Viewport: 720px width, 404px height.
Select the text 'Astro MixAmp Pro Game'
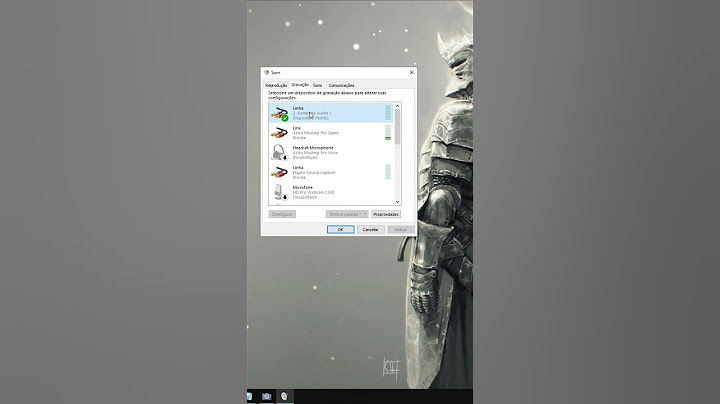point(315,133)
